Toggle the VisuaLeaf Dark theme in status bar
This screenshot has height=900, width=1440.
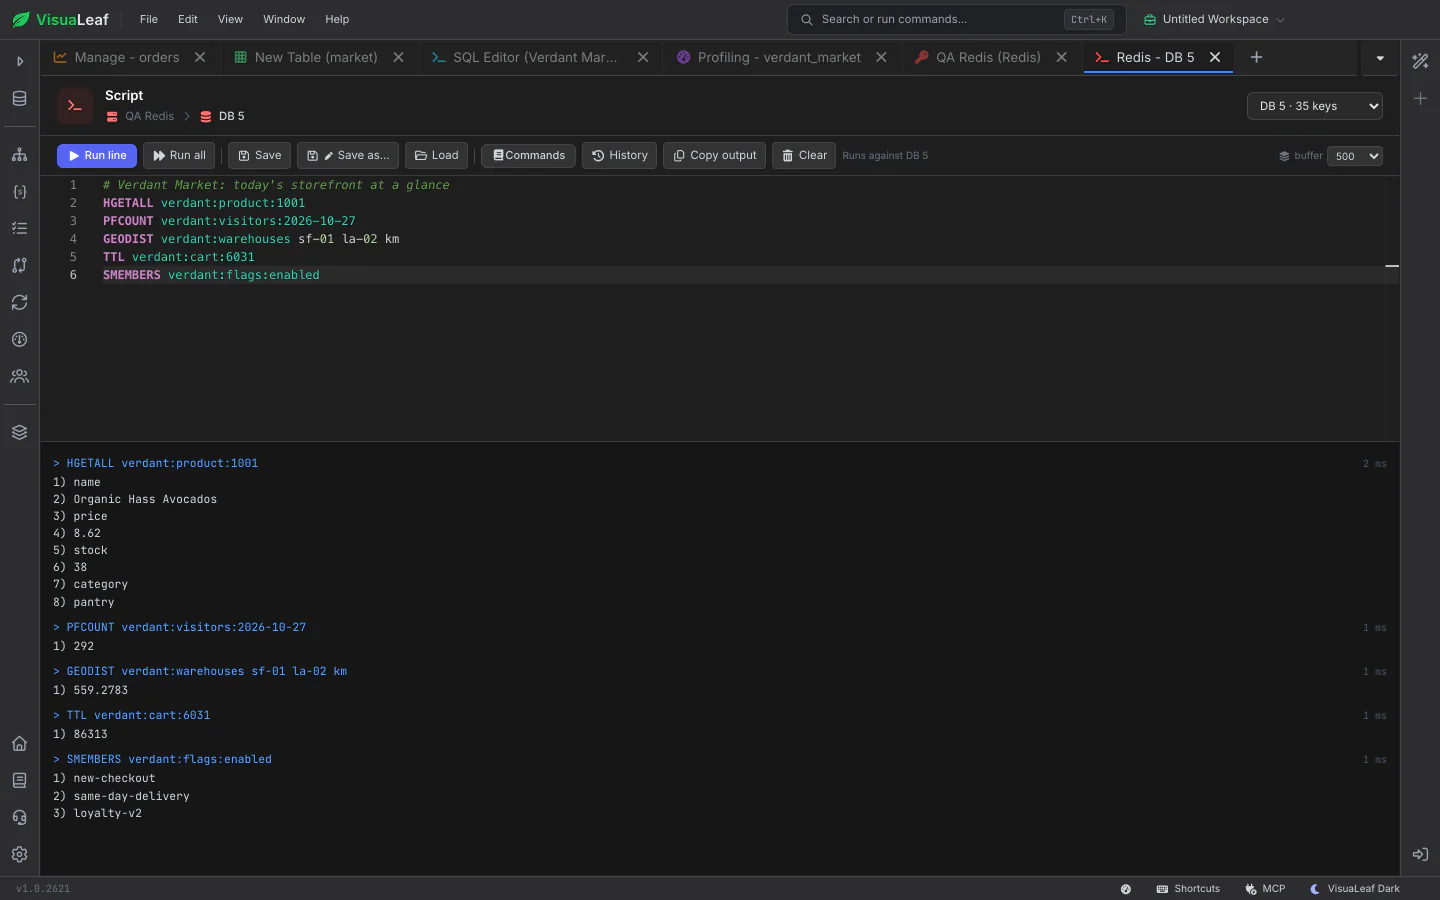pos(1354,889)
